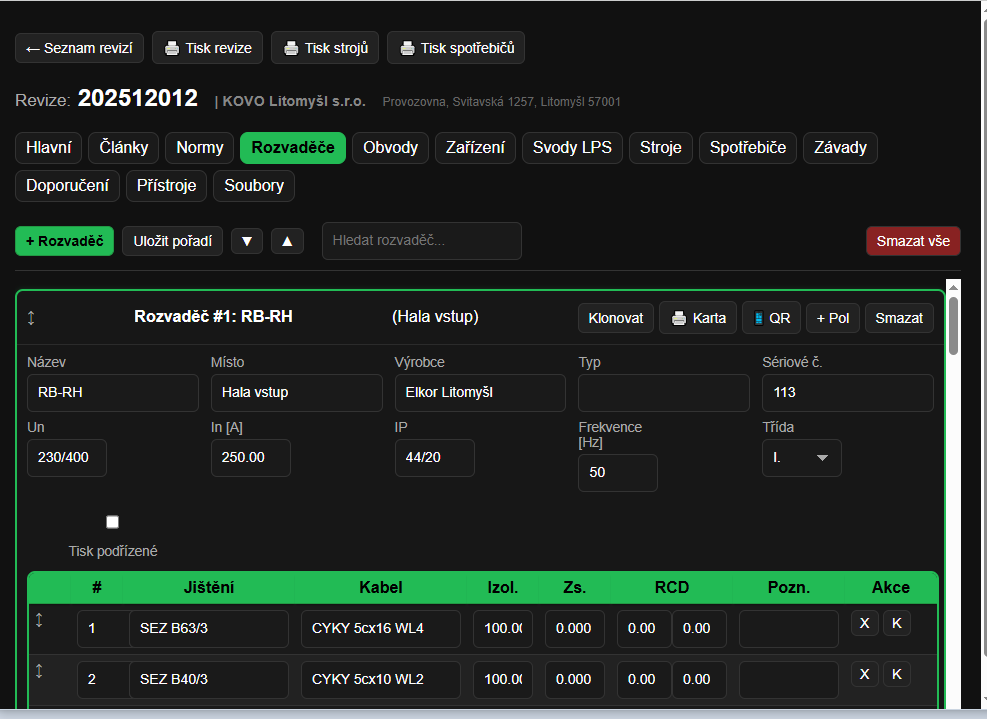Click the vertical scrollbar of the switchboard list
The width and height of the screenshot is (987, 719).
click(953, 326)
